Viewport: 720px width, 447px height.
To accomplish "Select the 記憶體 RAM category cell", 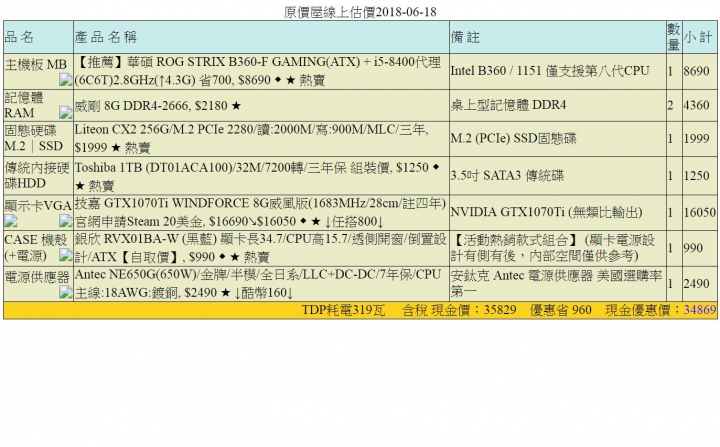I will point(38,105).
